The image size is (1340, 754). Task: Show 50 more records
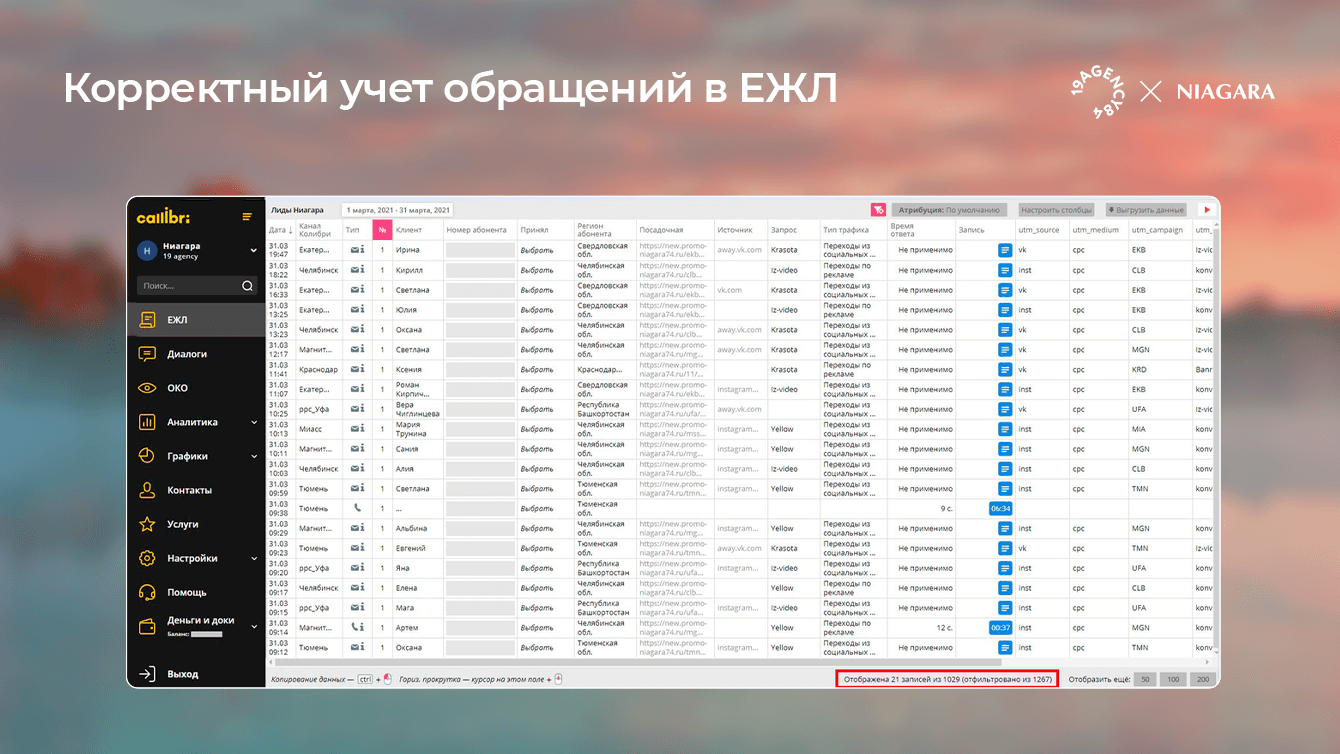tap(1145, 679)
